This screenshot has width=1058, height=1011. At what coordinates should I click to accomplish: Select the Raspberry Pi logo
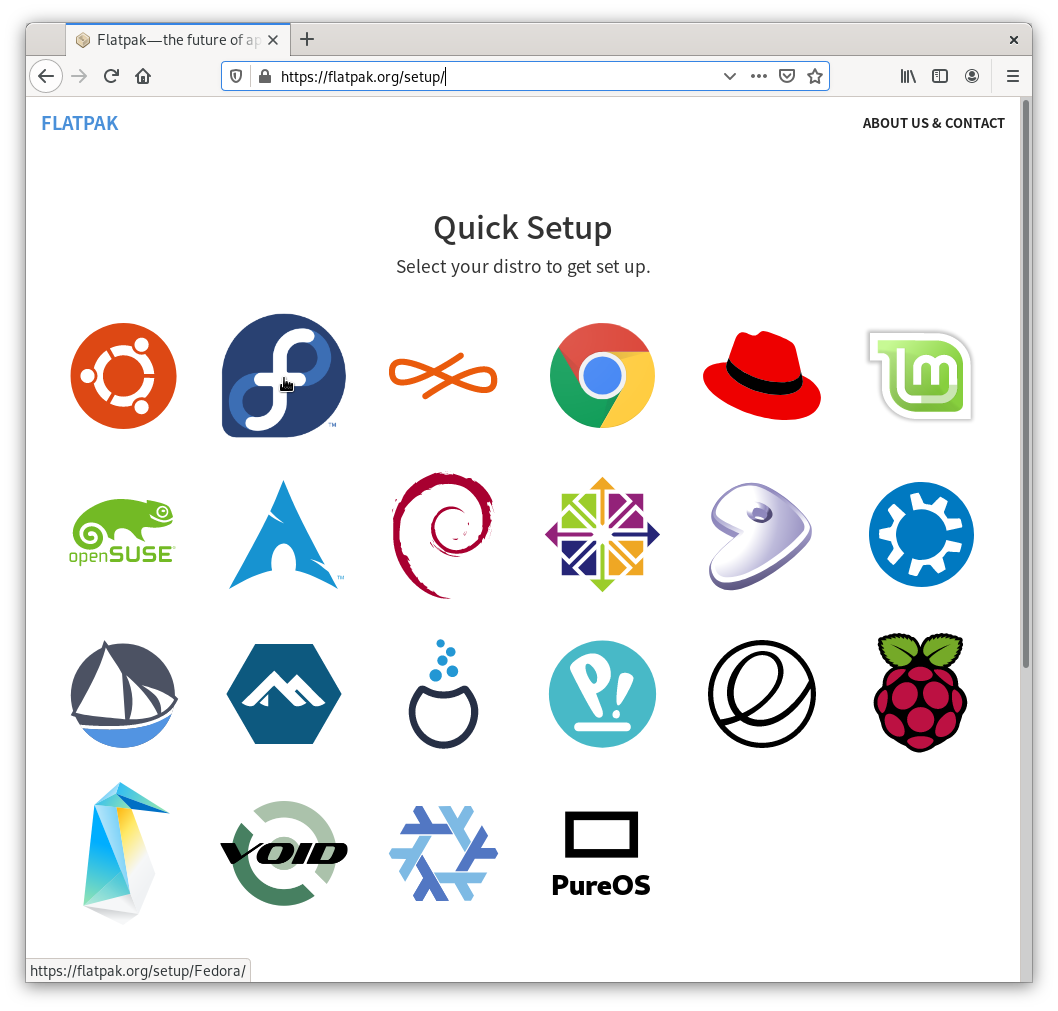tap(920, 692)
